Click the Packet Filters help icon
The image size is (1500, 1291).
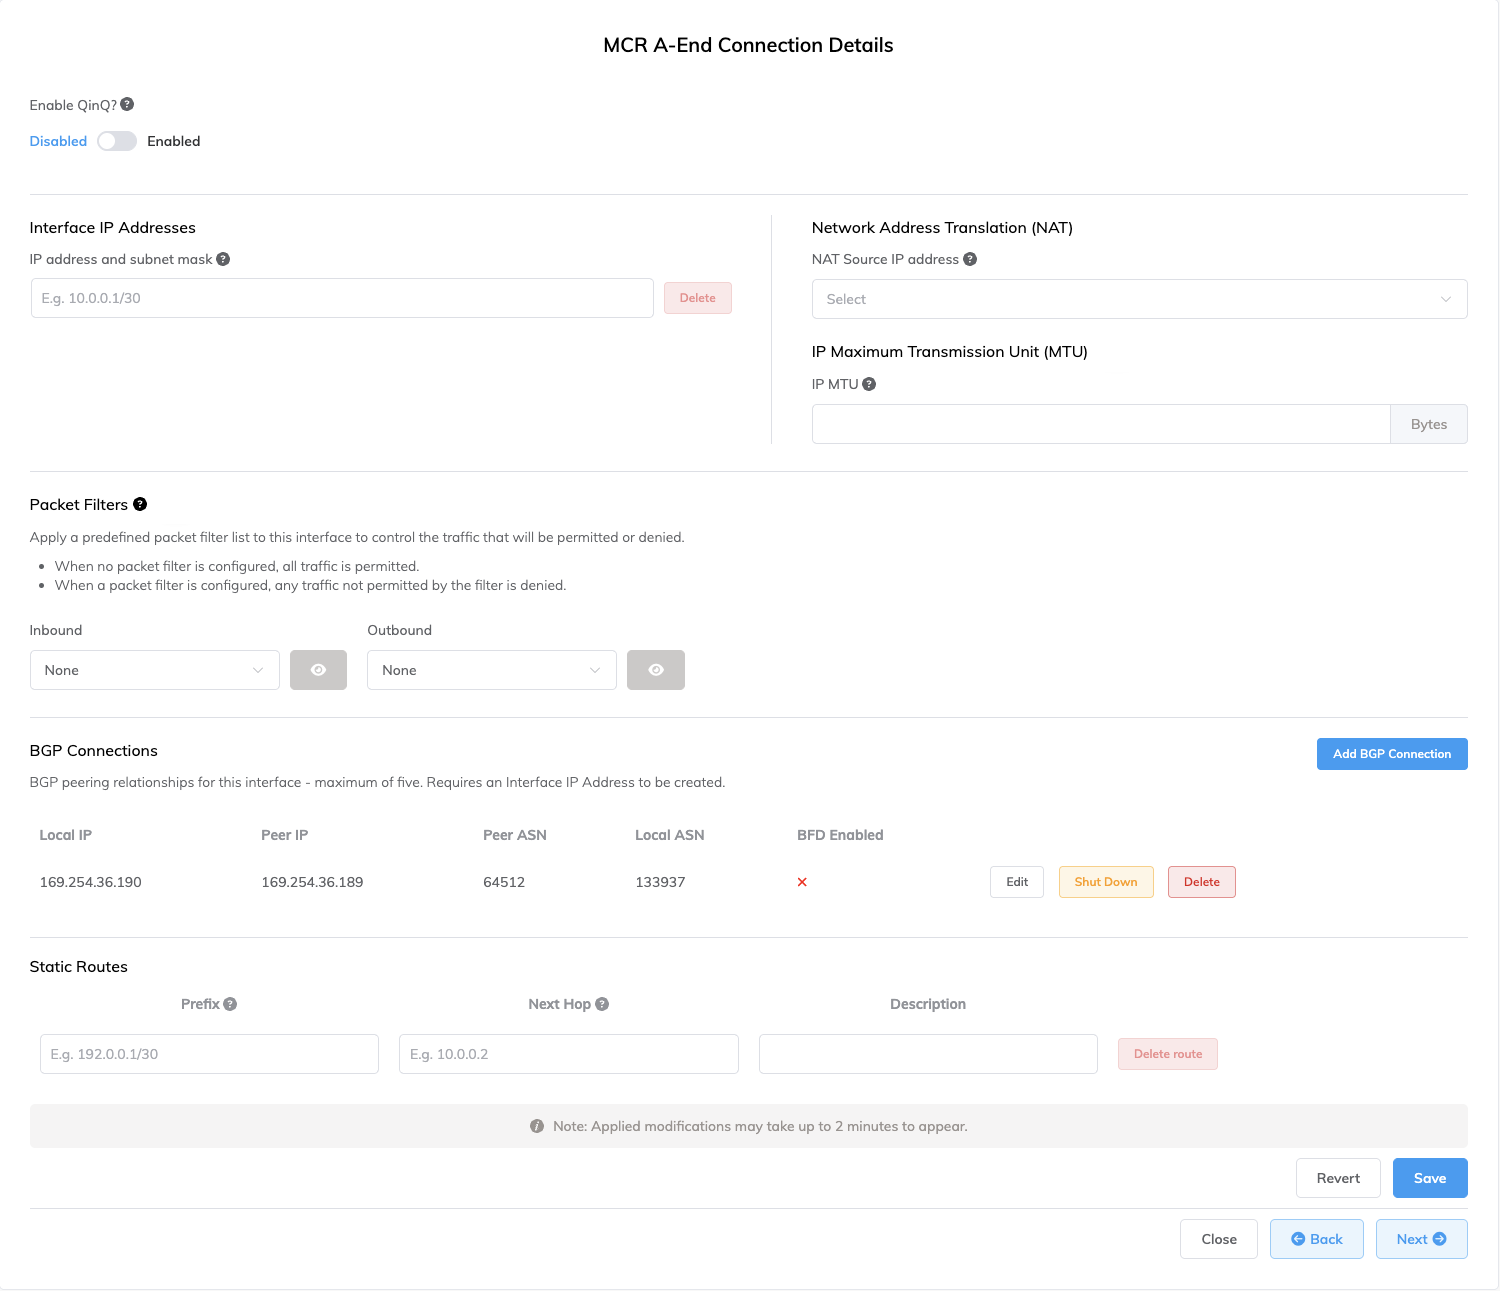(x=140, y=505)
